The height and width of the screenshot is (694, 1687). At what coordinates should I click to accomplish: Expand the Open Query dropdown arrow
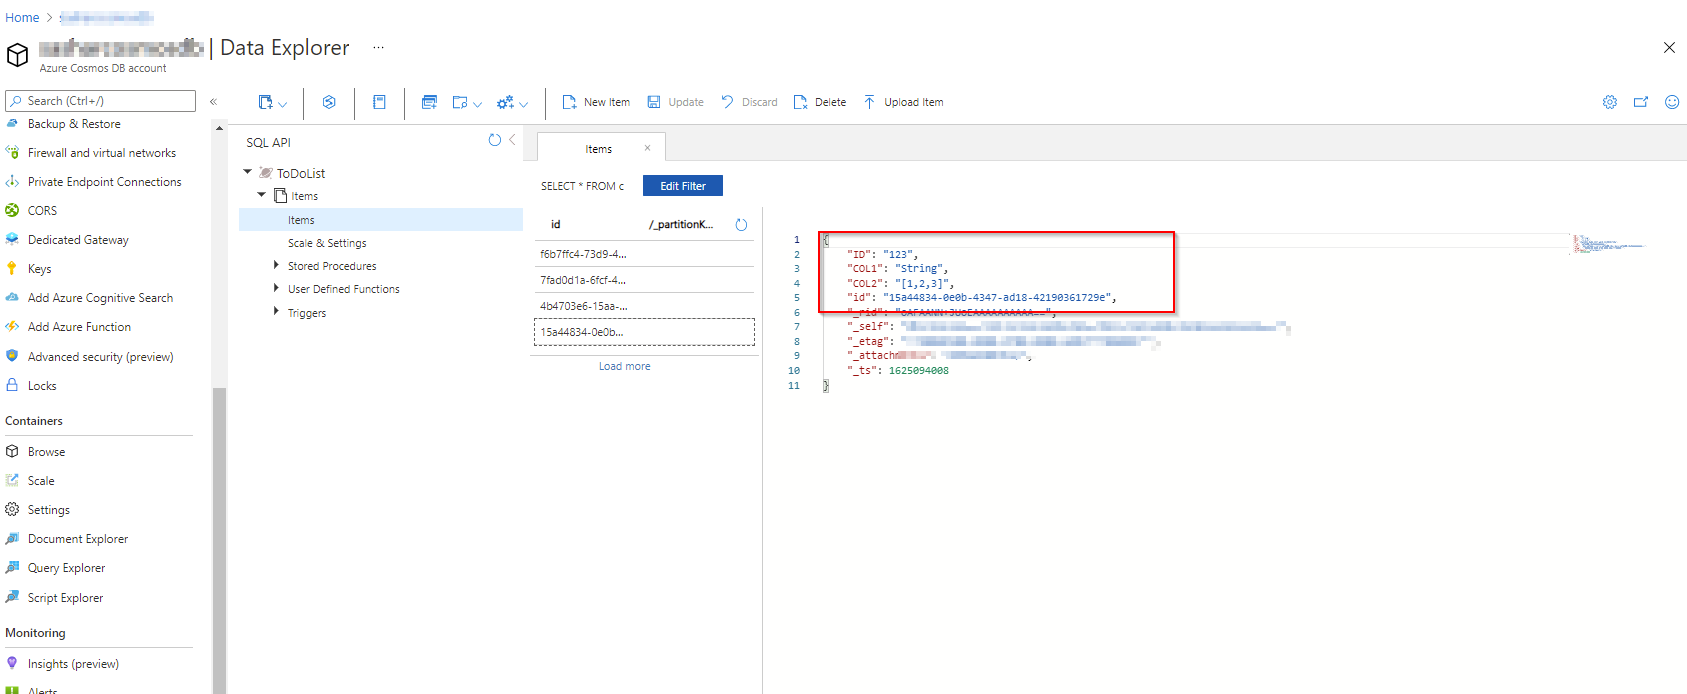(478, 104)
